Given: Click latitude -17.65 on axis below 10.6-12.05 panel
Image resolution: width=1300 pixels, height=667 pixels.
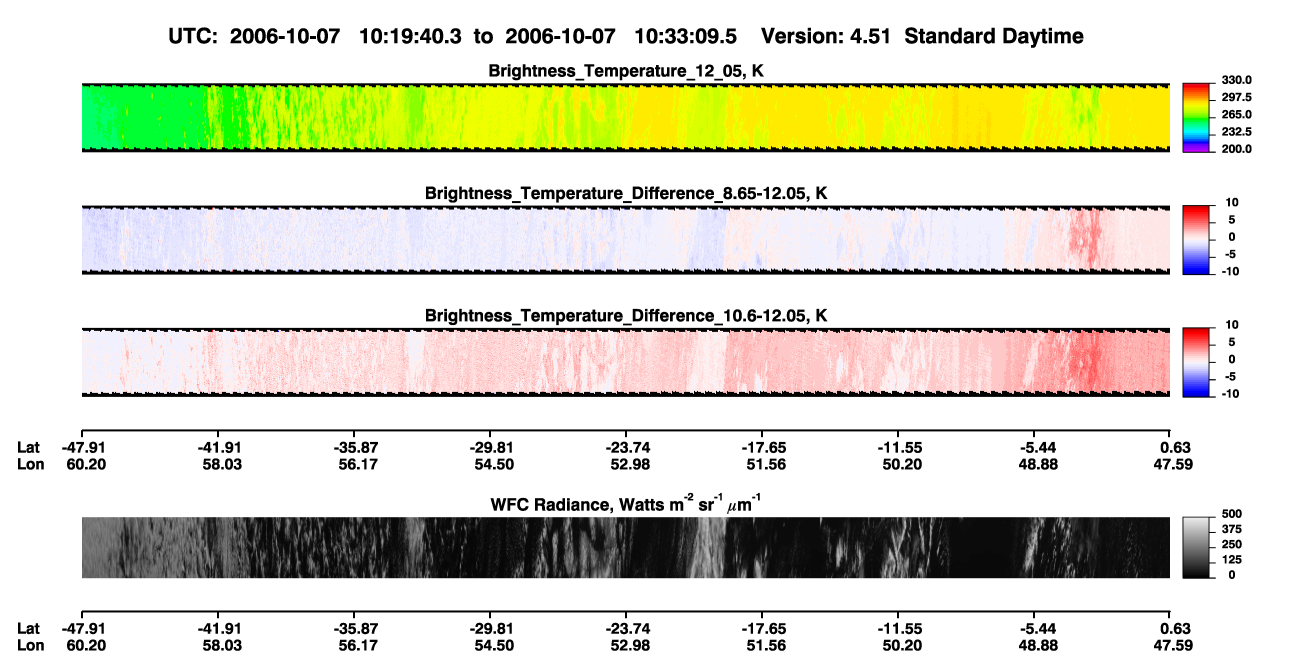Looking at the screenshot, I should point(762,447).
